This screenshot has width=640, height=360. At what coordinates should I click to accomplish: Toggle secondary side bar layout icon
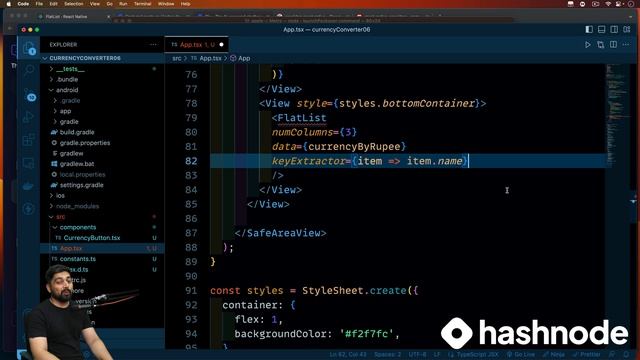tap(614, 29)
